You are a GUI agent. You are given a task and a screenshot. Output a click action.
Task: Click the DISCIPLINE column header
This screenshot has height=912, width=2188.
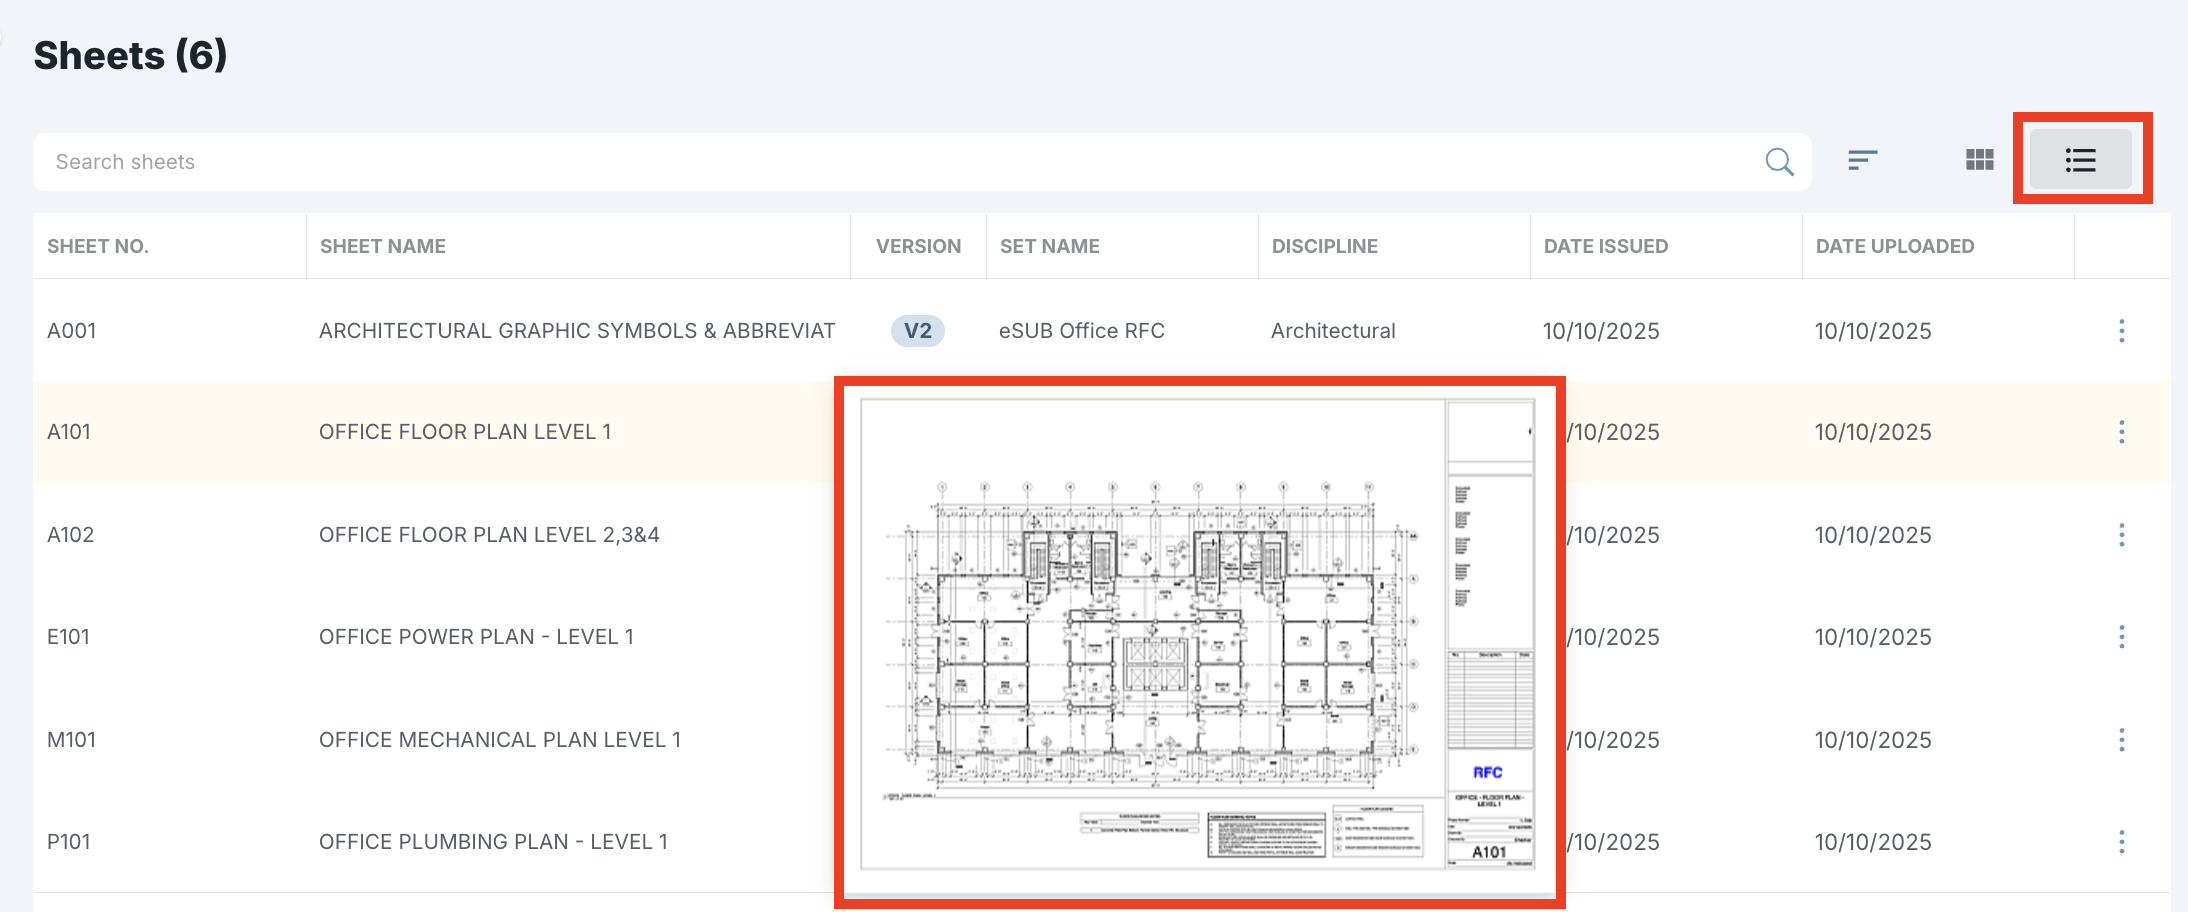(1325, 246)
